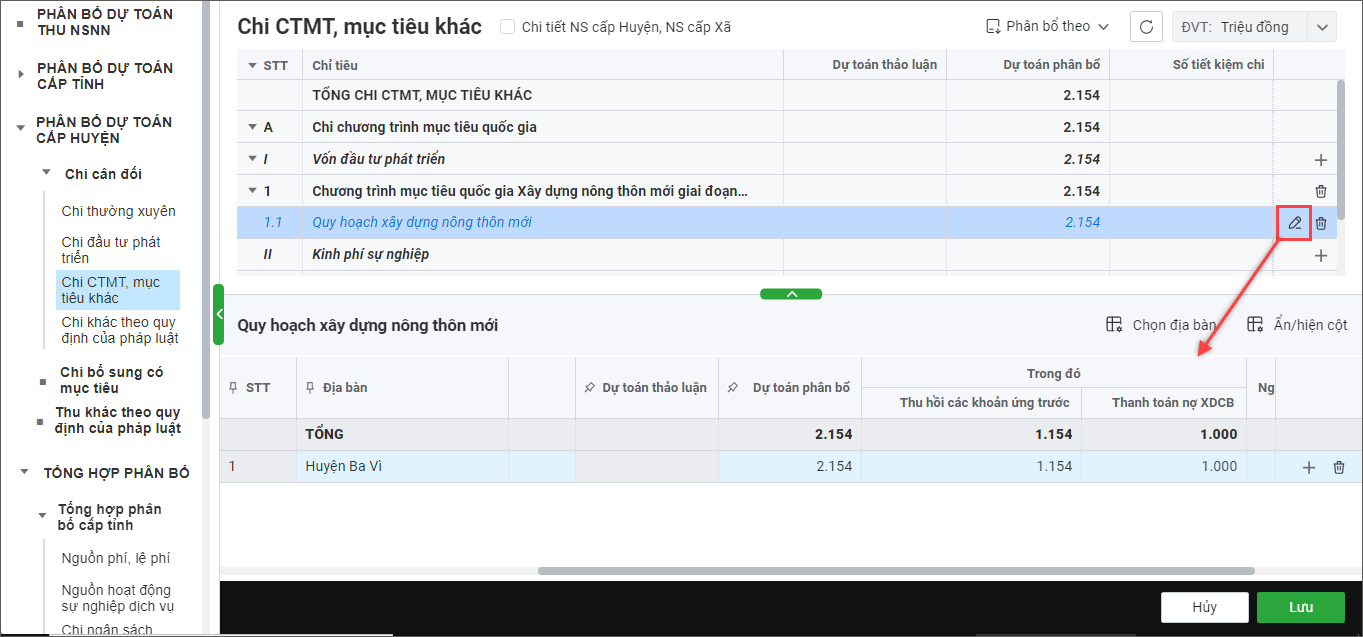
Task: Click Chọn địa bàn button
Action: pos(1162,325)
